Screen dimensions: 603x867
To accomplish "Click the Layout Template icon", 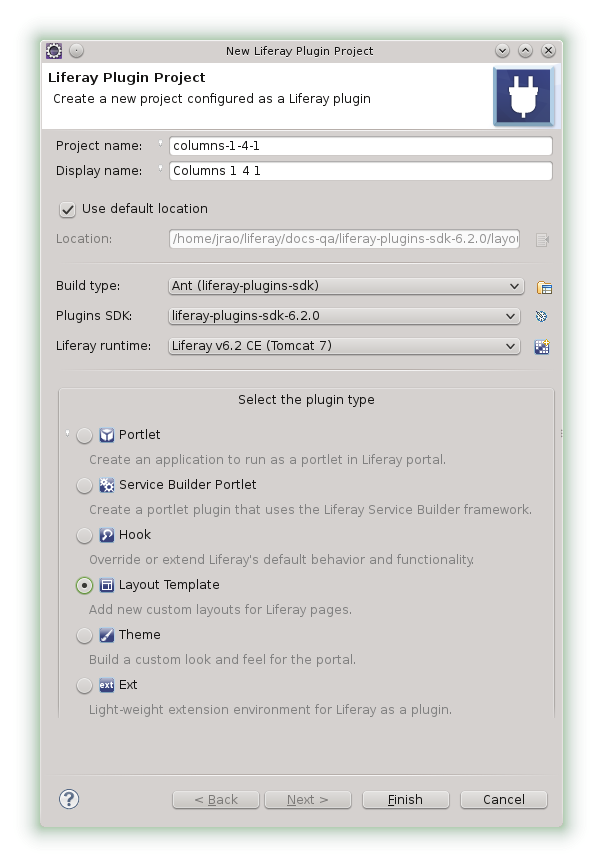I will (107, 585).
